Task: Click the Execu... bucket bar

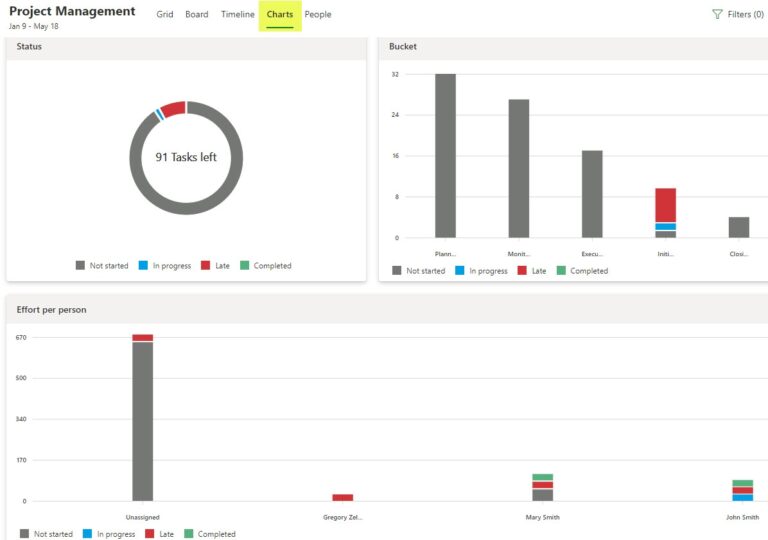Action: [592, 194]
